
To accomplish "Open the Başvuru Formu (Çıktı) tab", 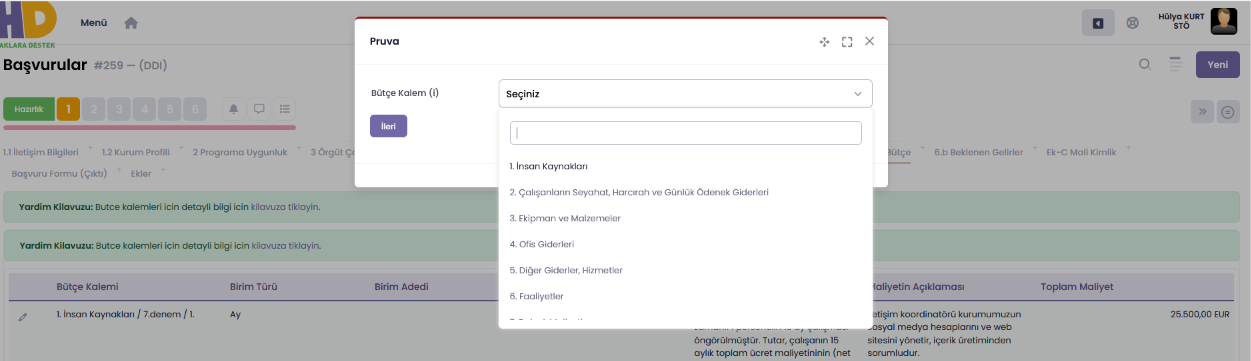I will pyautogui.click(x=59, y=174).
